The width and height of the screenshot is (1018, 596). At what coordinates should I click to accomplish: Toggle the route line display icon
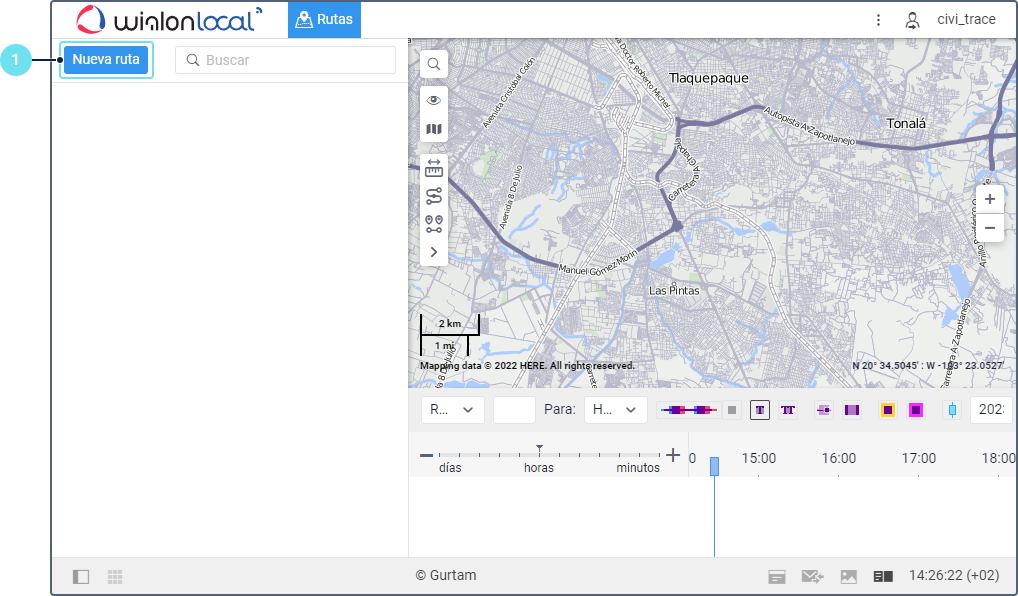(x=688, y=410)
